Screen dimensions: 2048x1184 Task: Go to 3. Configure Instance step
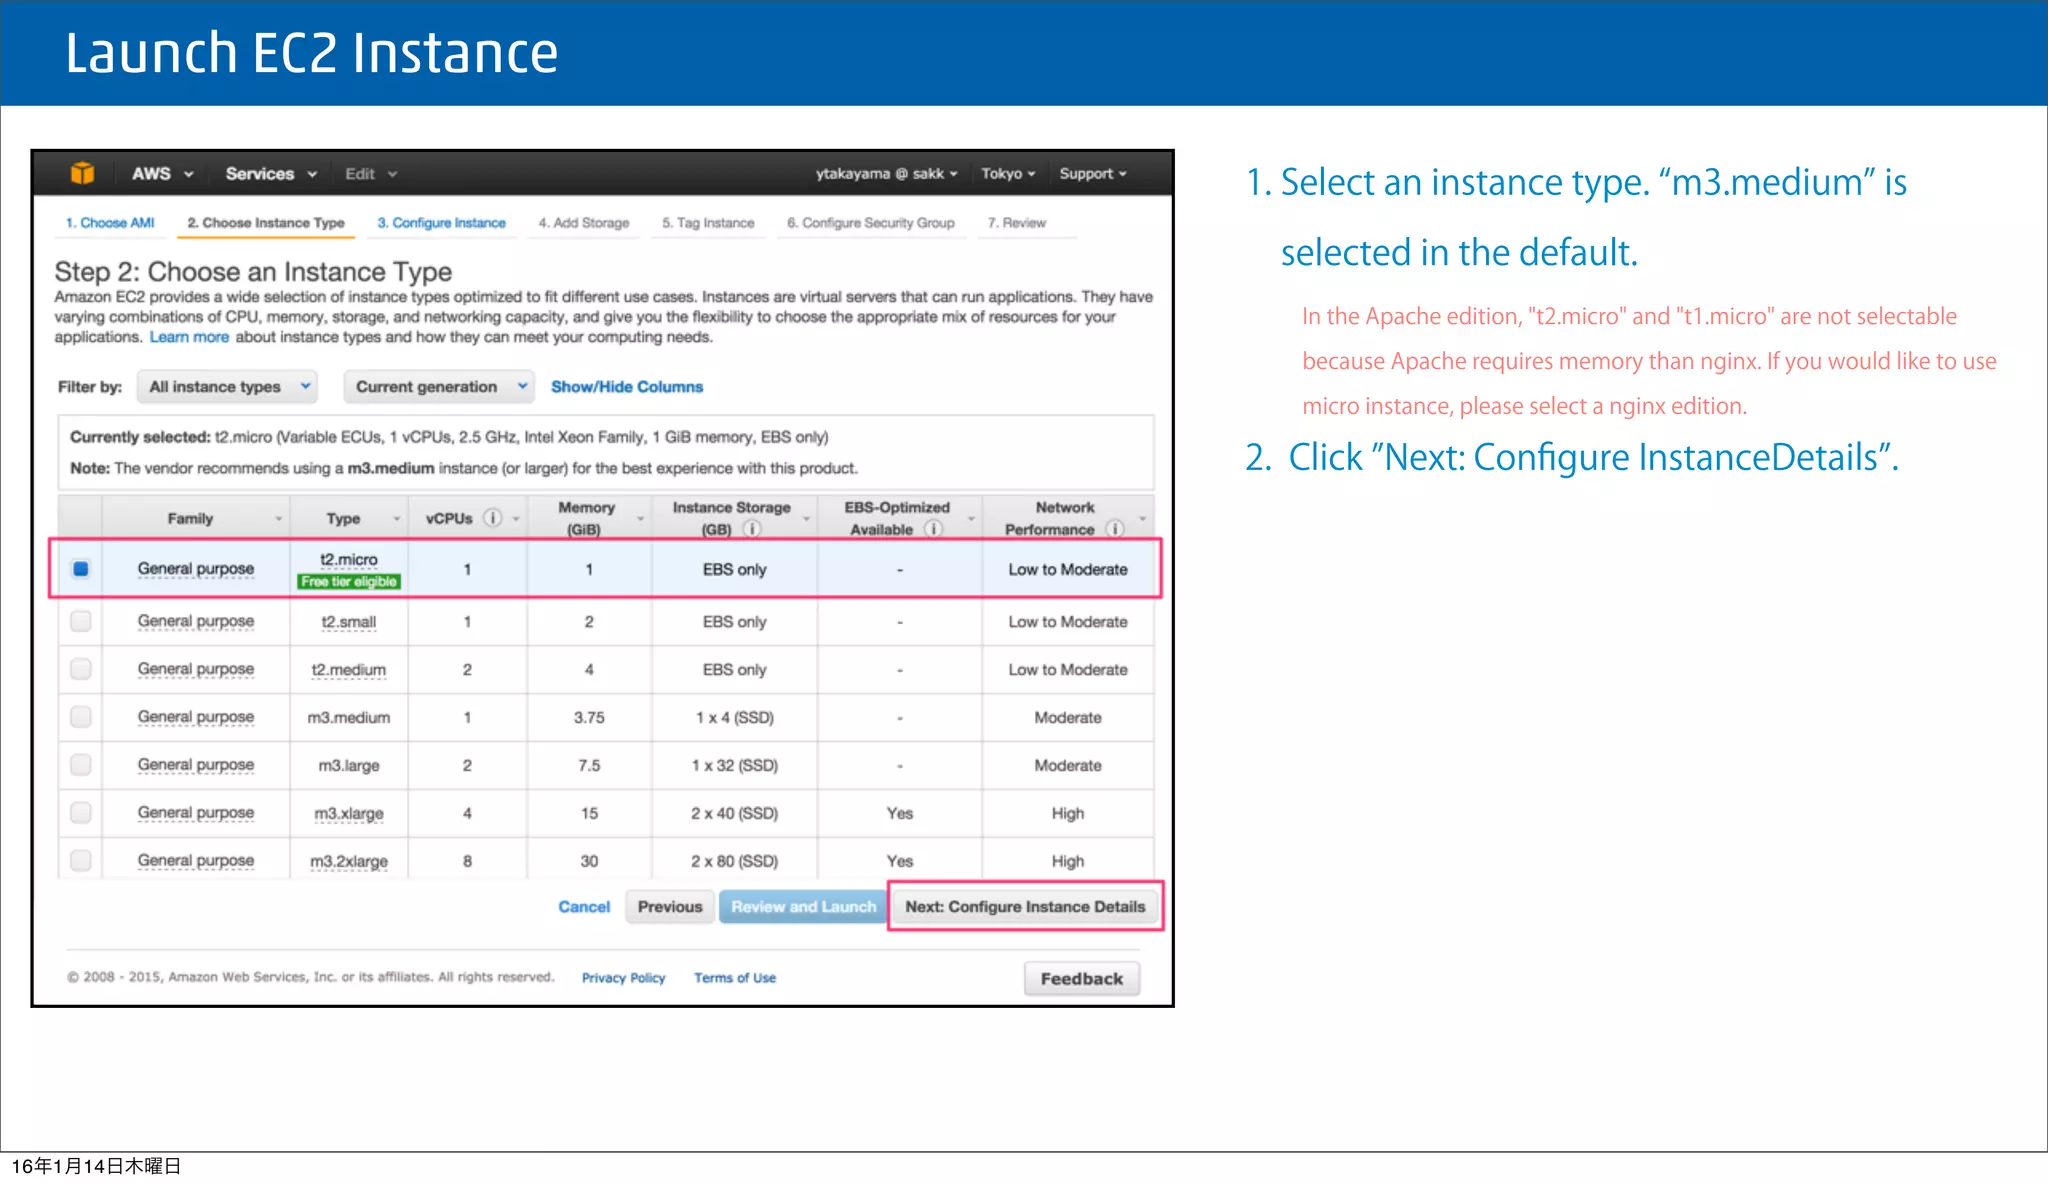point(441,223)
